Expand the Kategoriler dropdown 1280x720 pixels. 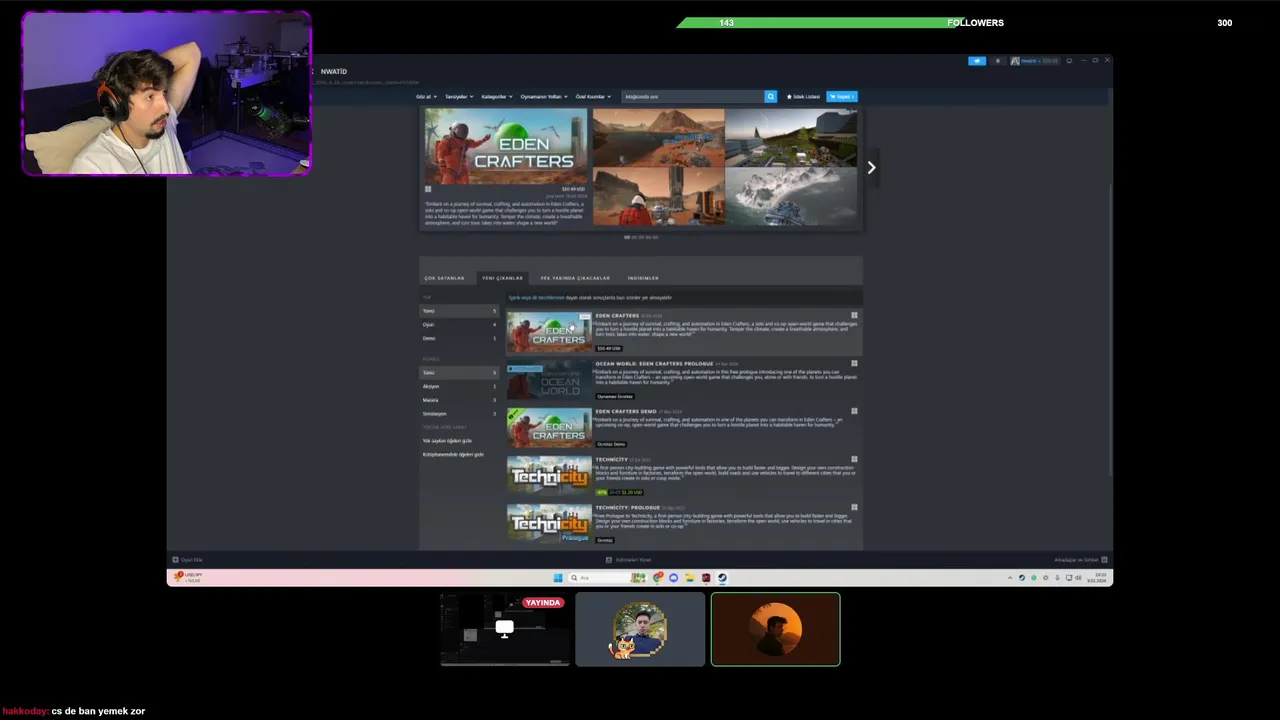(497, 97)
